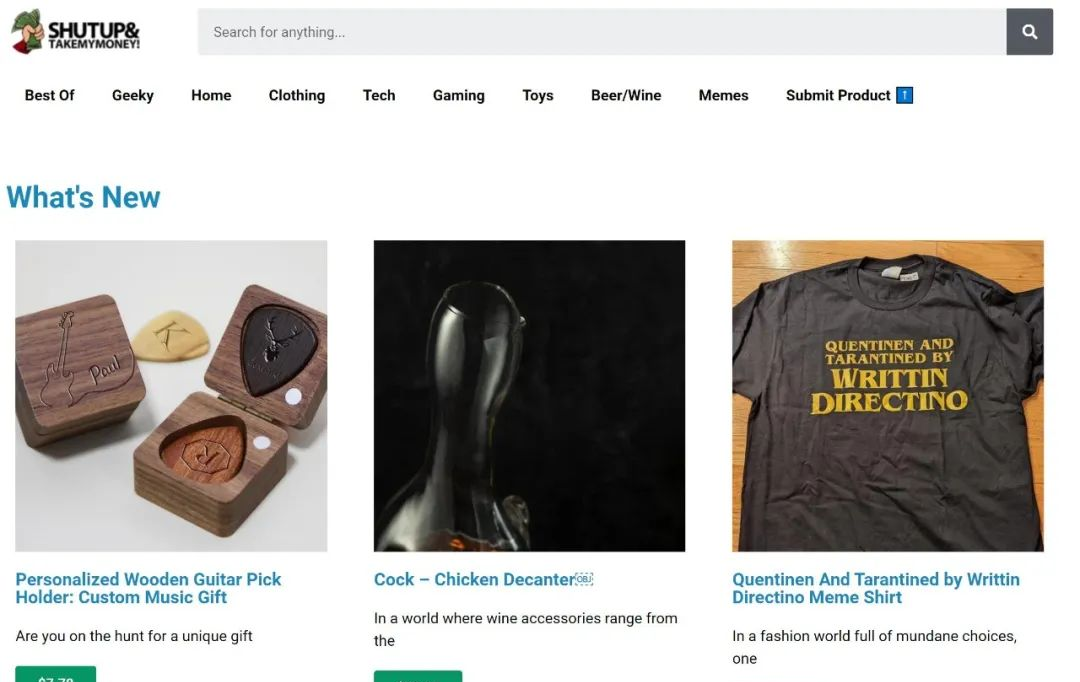Follow the 'Cock – Chicken Decanter' title link
This screenshot has width=1080, height=682.
(474, 579)
